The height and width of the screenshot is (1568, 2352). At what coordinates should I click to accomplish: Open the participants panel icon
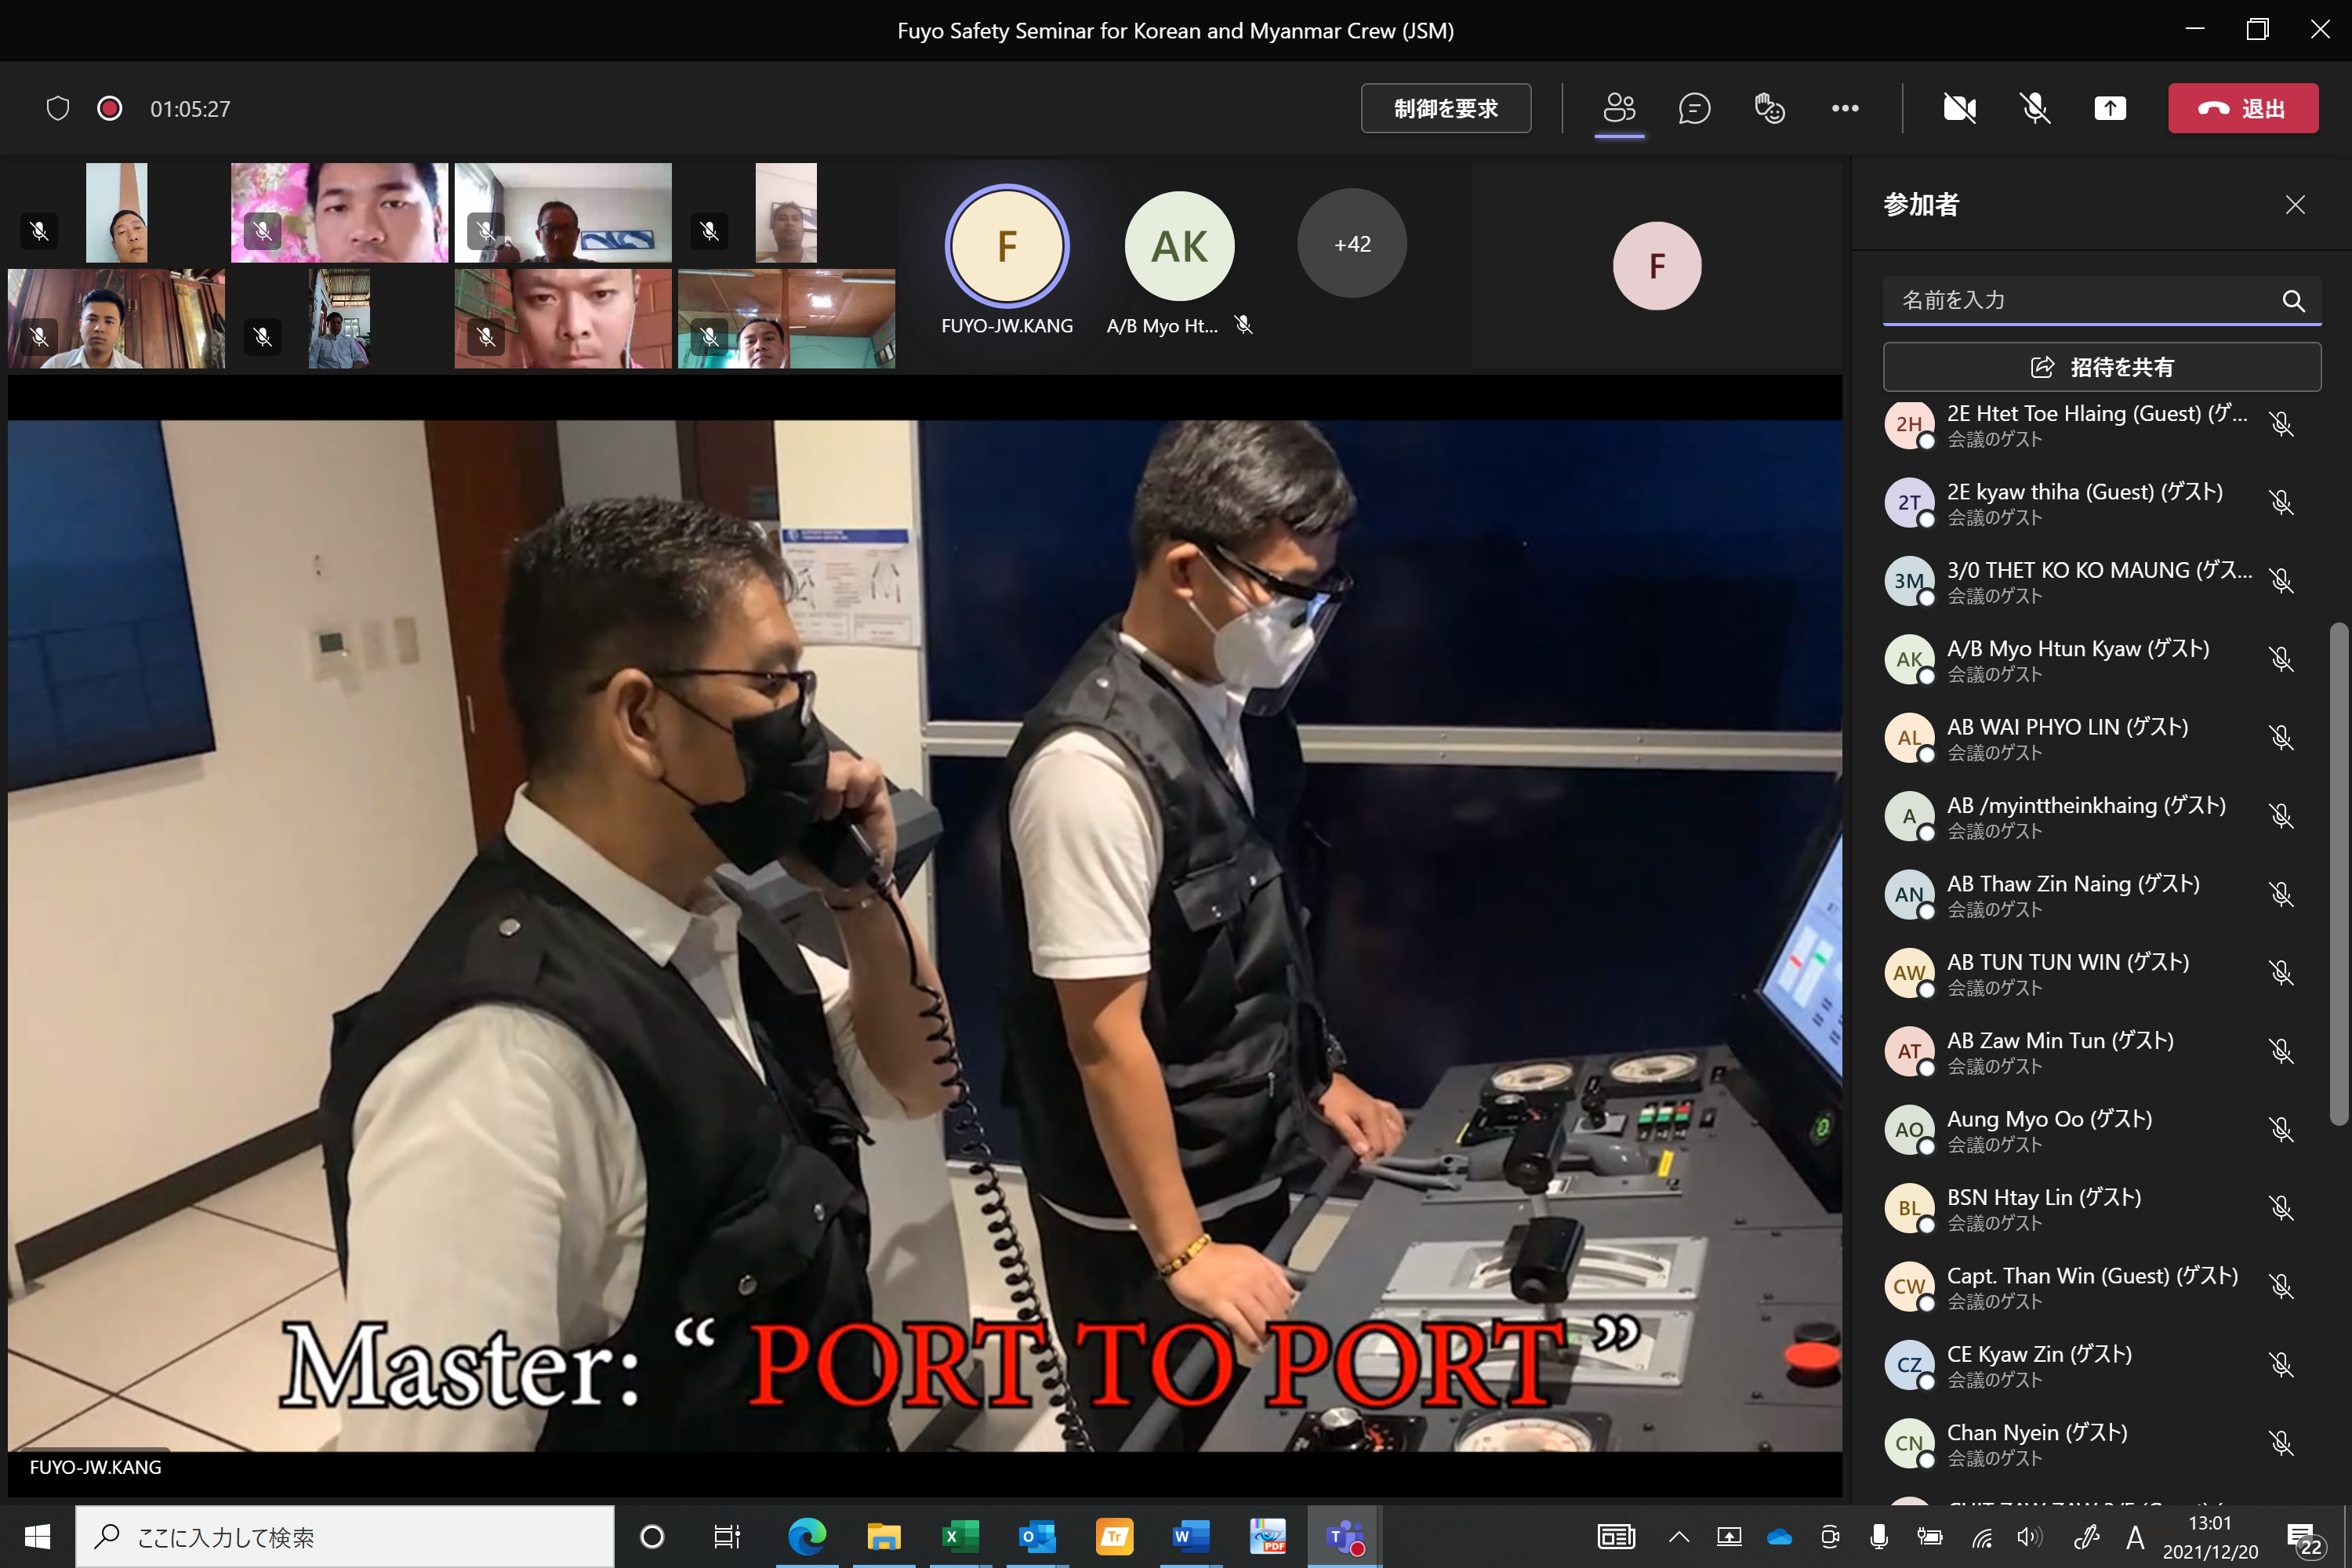[1619, 108]
